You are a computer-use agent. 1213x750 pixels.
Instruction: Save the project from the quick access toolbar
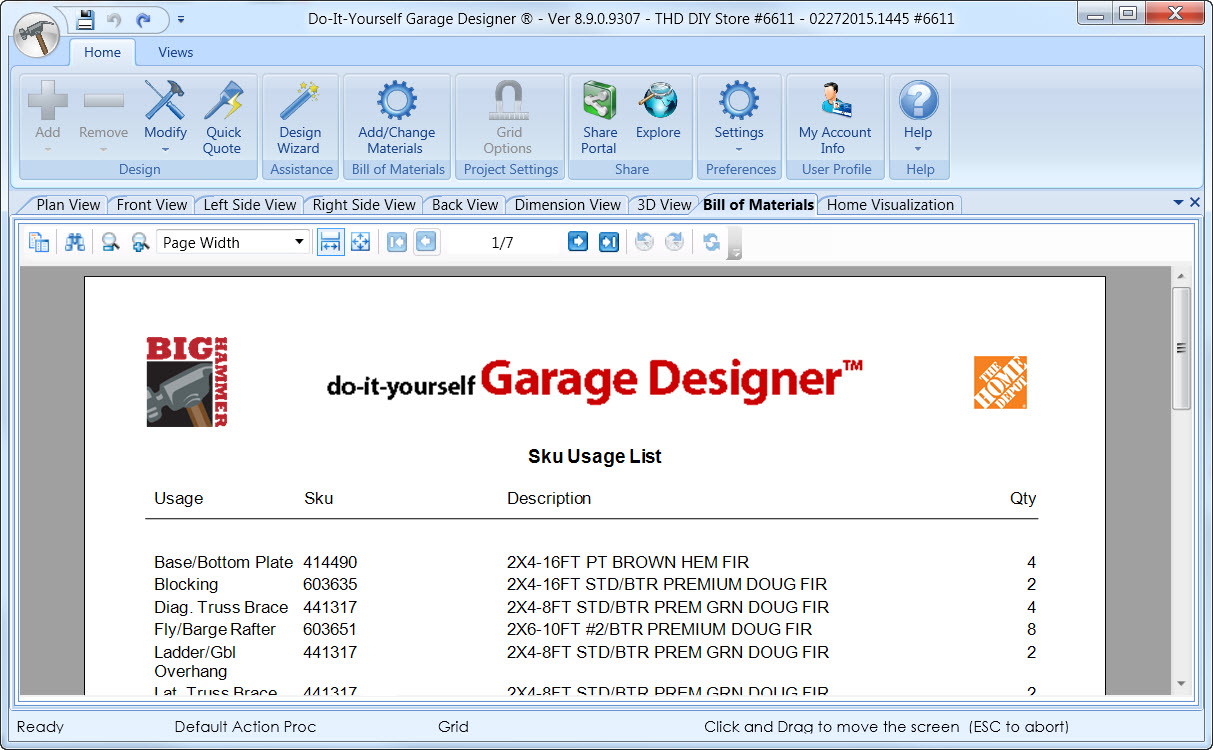coord(86,19)
